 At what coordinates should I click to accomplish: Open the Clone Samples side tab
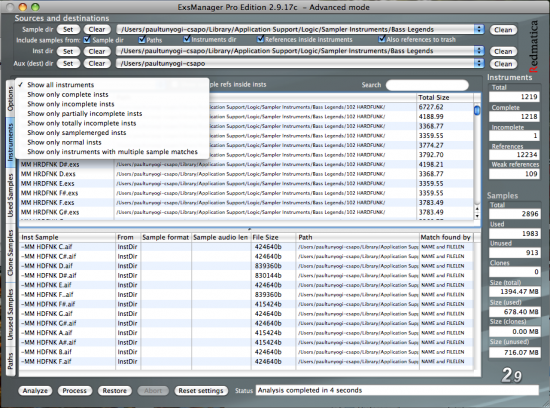pyautogui.click(x=10, y=253)
